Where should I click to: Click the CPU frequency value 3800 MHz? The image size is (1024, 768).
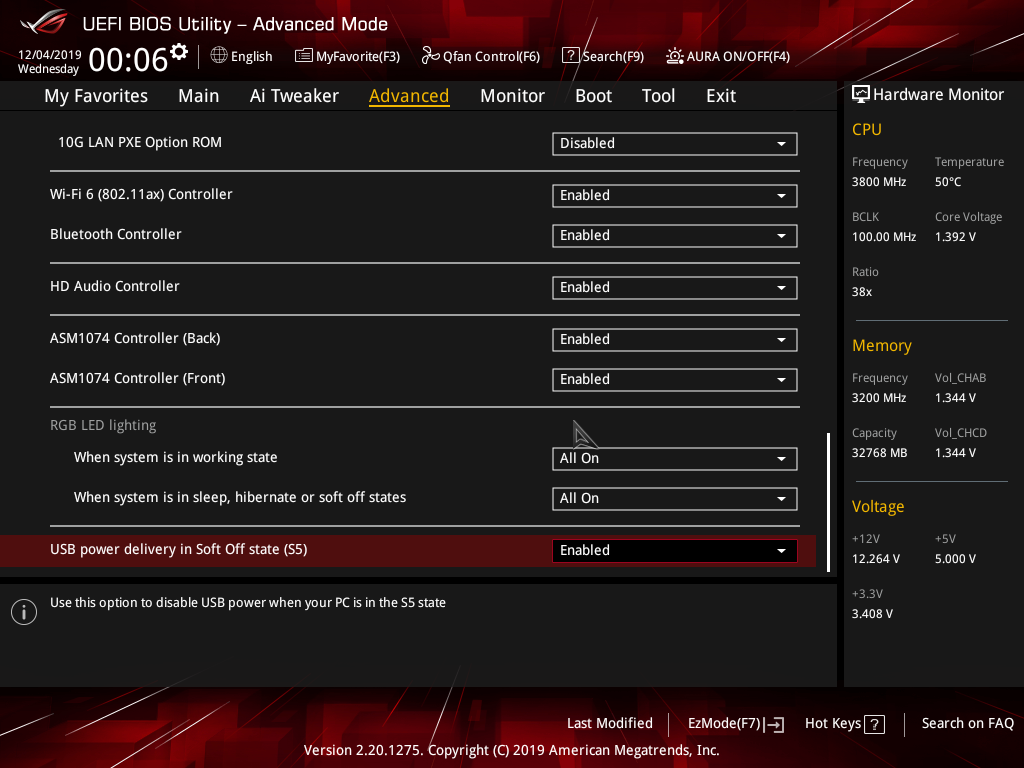pos(879,182)
